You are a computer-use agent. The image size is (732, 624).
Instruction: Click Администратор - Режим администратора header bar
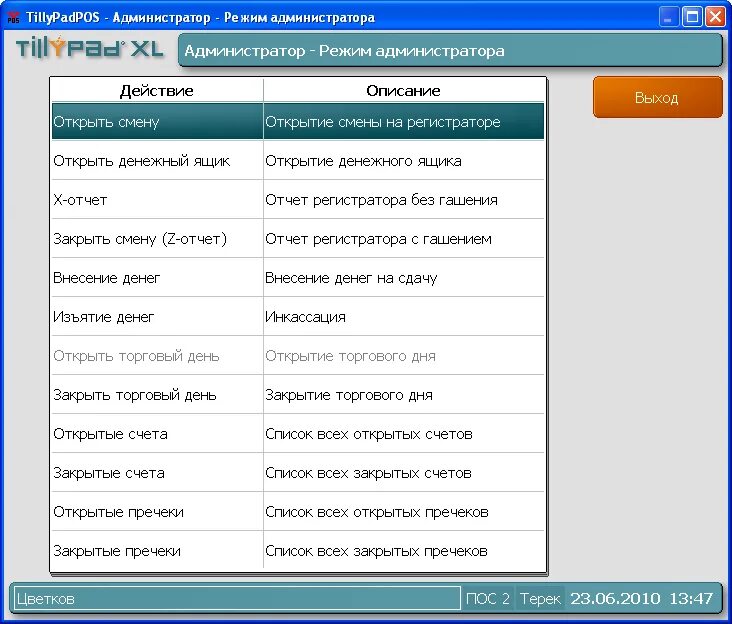(x=450, y=50)
